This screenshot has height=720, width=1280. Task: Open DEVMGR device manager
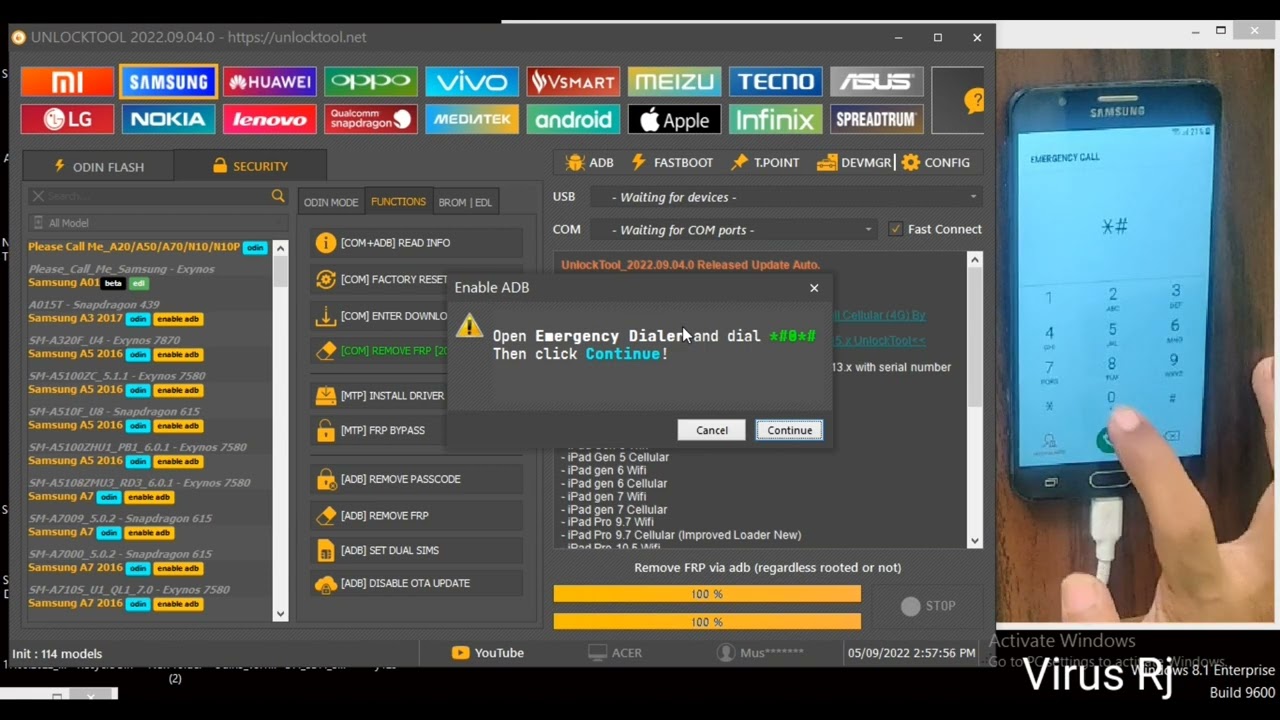853,162
